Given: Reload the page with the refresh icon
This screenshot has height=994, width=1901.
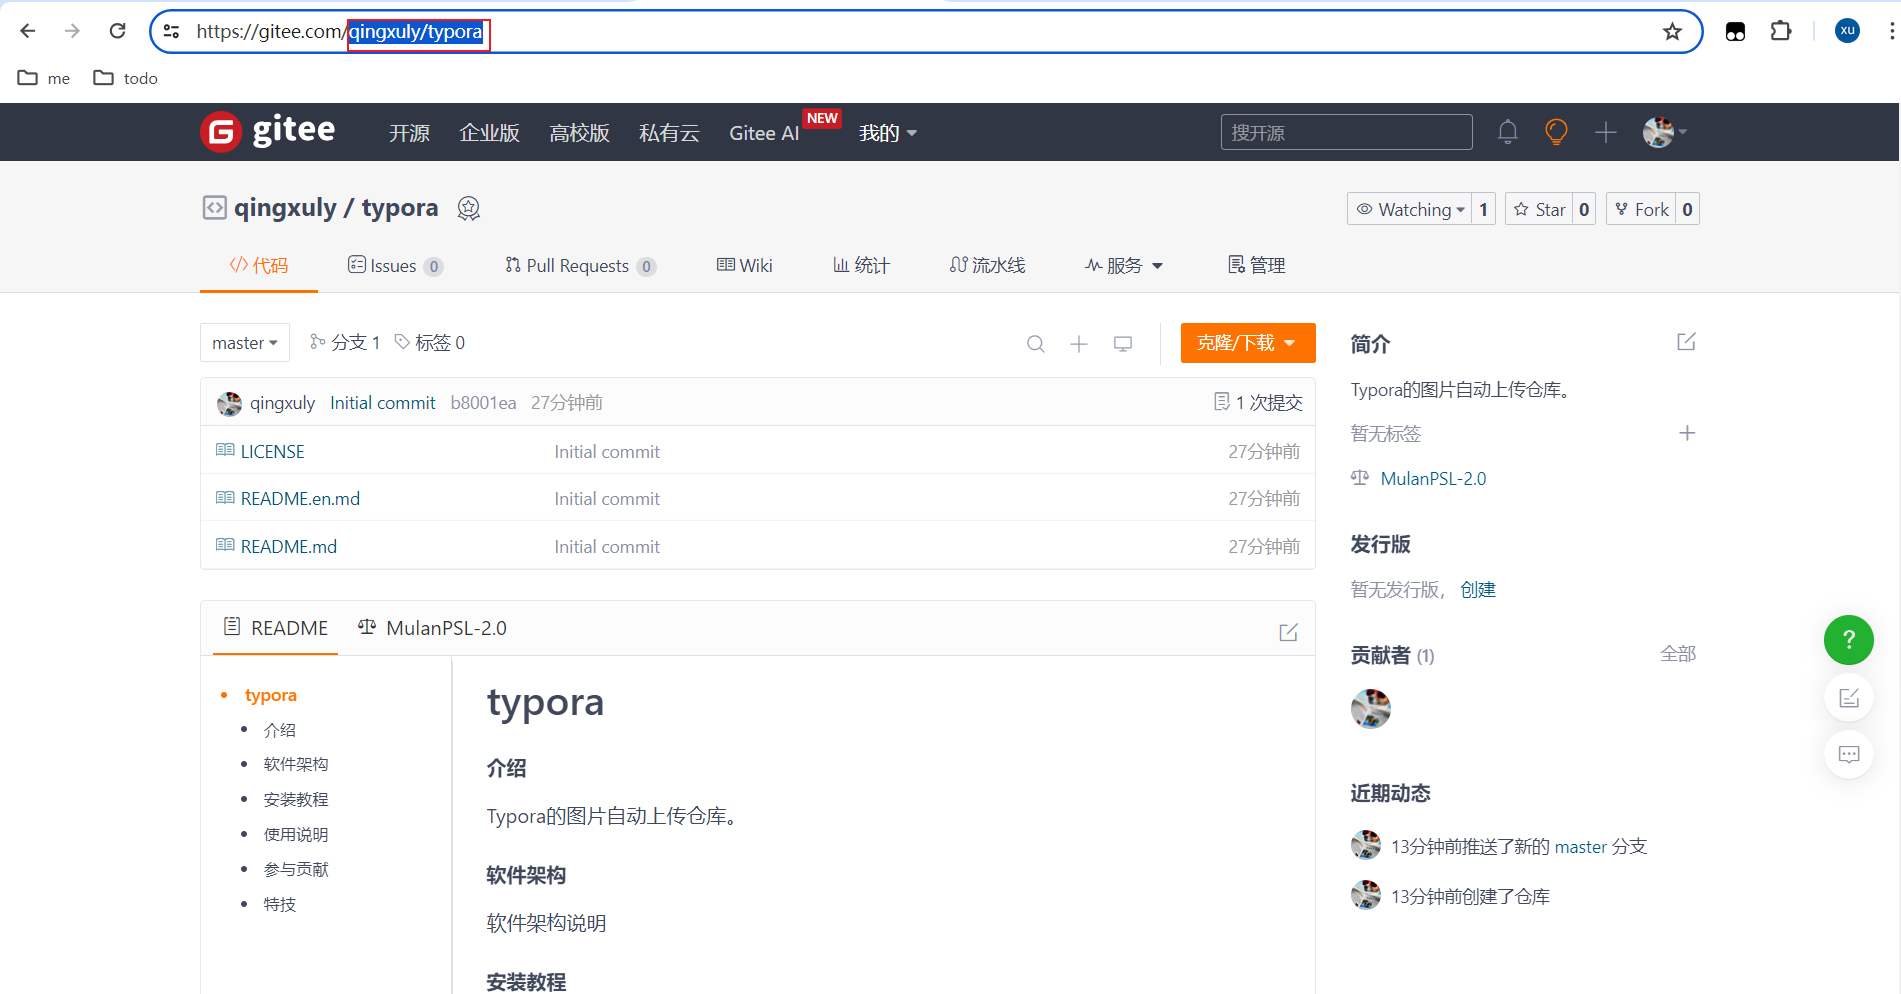Looking at the screenshot, I should (x=117, y=31).
